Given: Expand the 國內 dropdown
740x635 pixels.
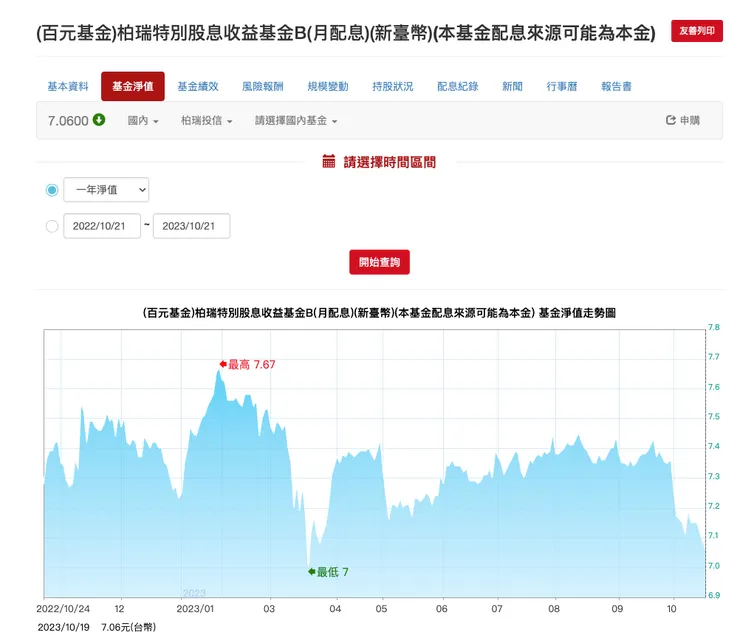Looking at the screenshot, I should pos(143,121).
